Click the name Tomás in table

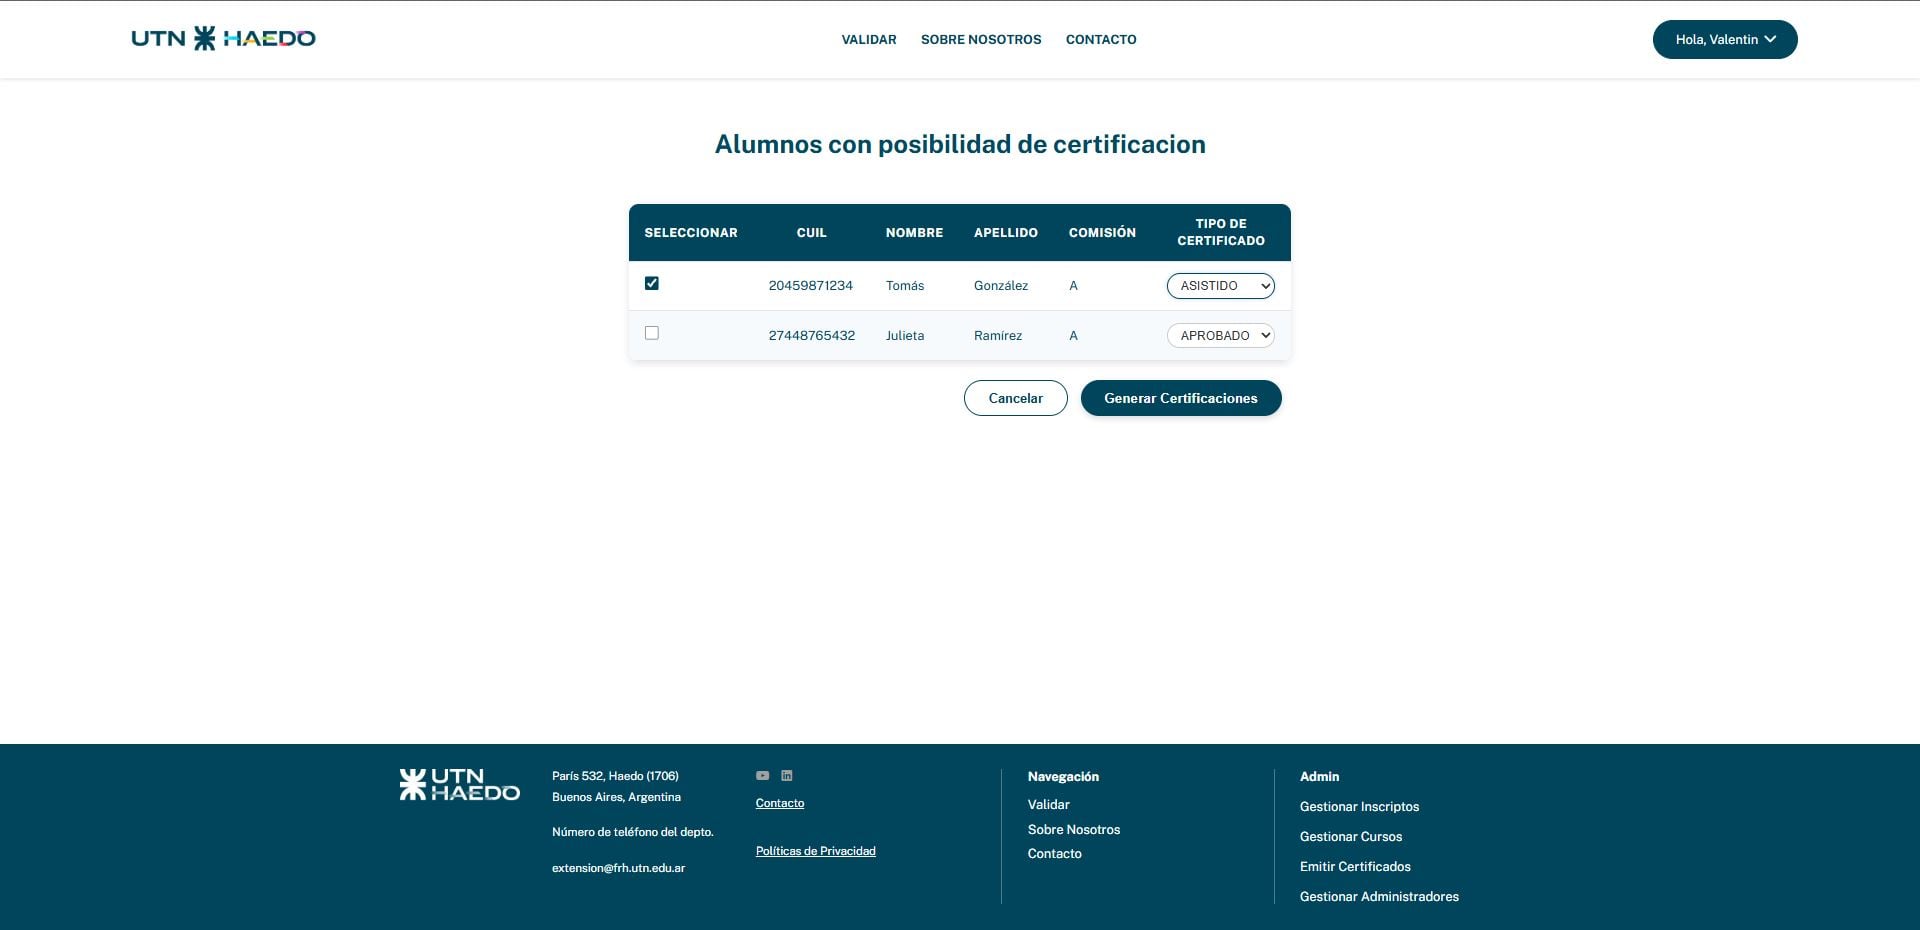point(905,286)
